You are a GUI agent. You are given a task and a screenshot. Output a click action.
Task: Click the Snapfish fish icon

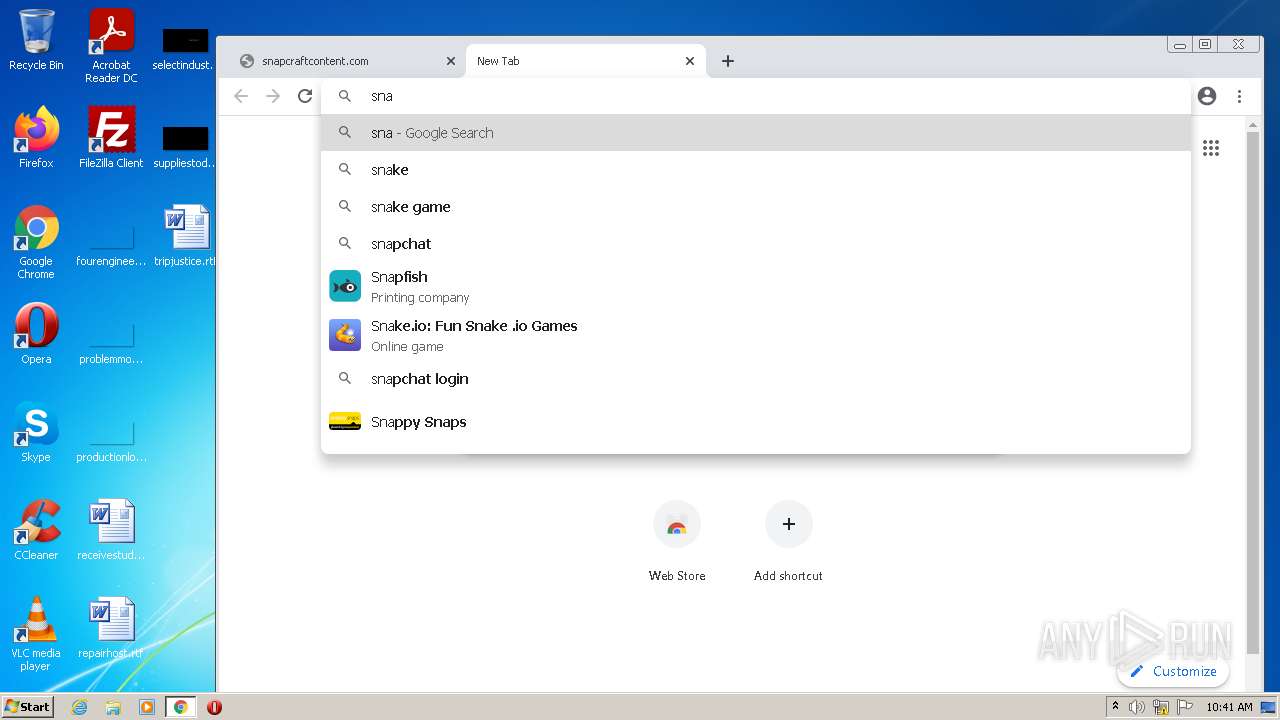(345, 286)
